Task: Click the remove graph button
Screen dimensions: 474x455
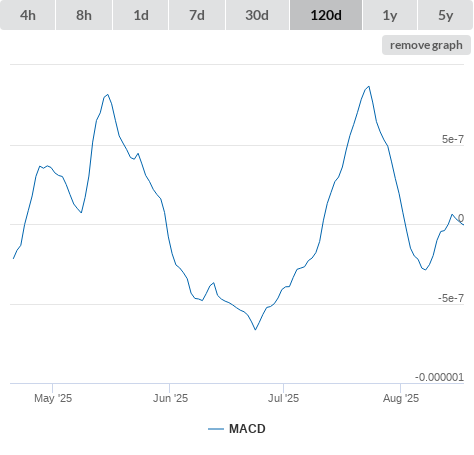Action: pos(426,45)
